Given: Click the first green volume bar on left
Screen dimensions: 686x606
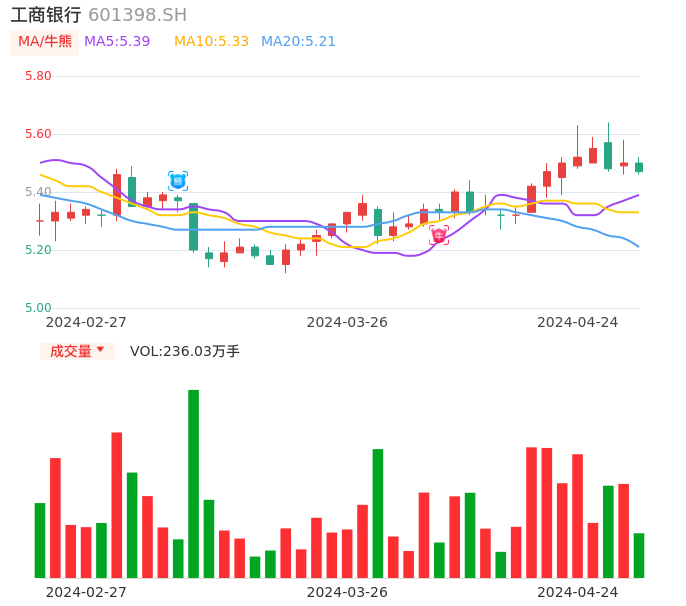Looking at the screenshot, I should pos(40,540).
